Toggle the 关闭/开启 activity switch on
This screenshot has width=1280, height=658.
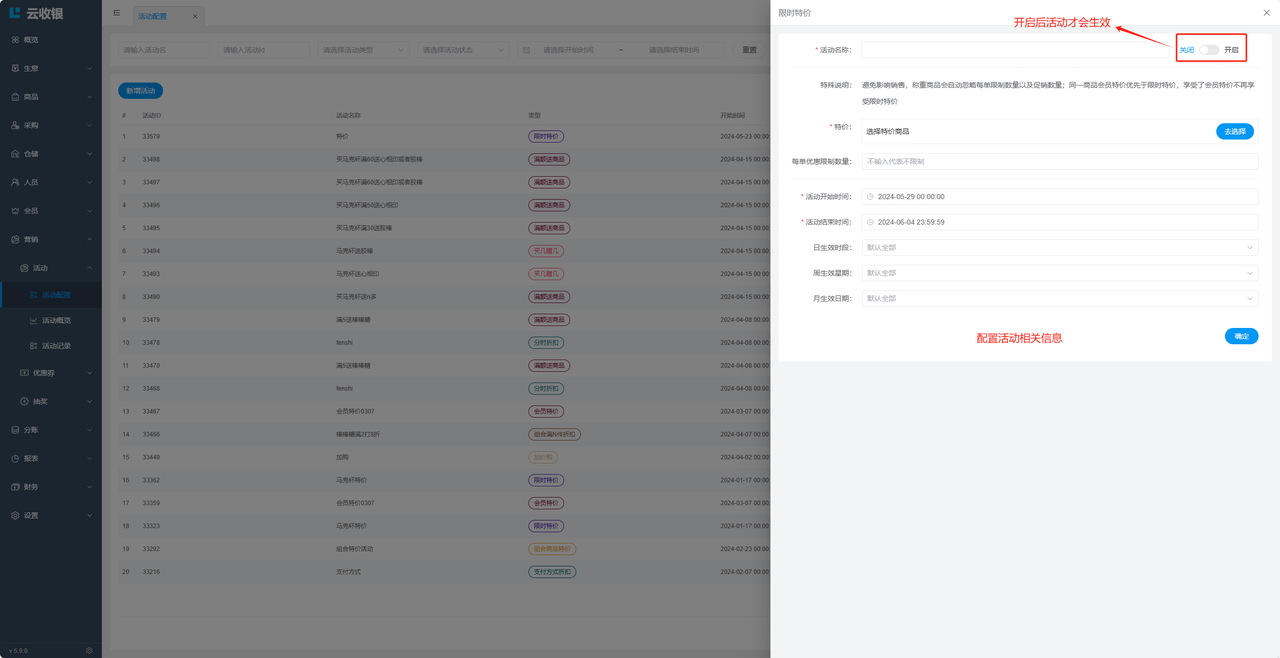pos(1209,50)
